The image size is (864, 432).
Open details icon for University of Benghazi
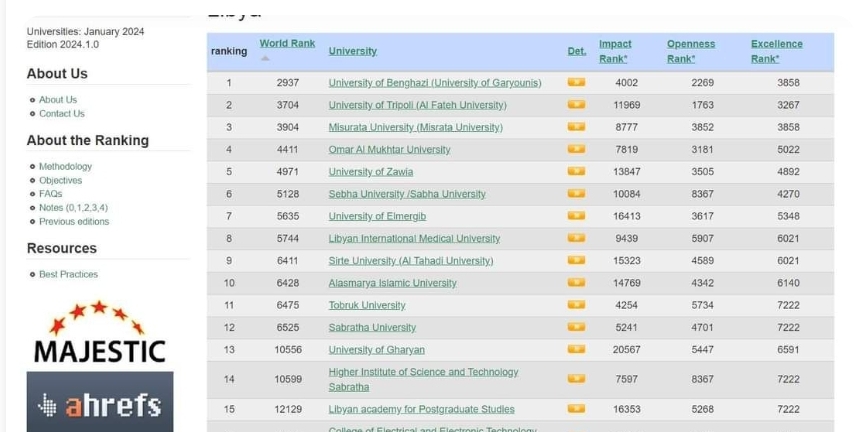click(576, 83)
